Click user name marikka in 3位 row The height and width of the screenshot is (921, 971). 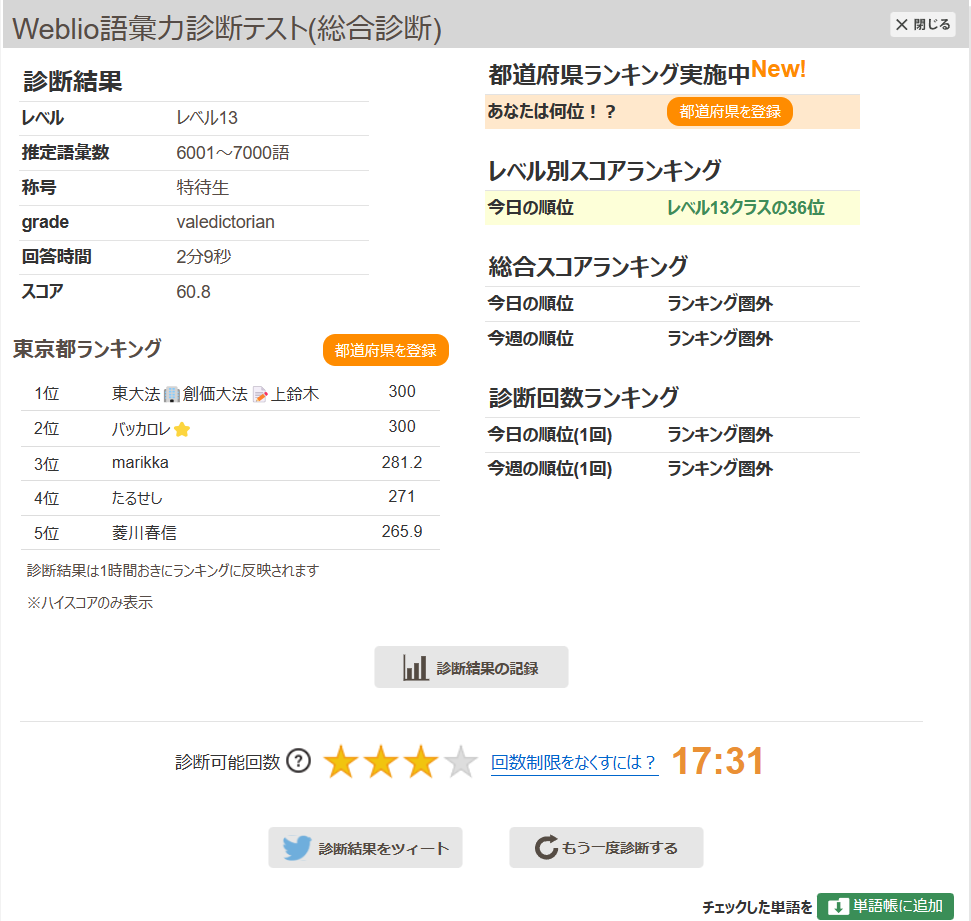[x=140, y=463]
